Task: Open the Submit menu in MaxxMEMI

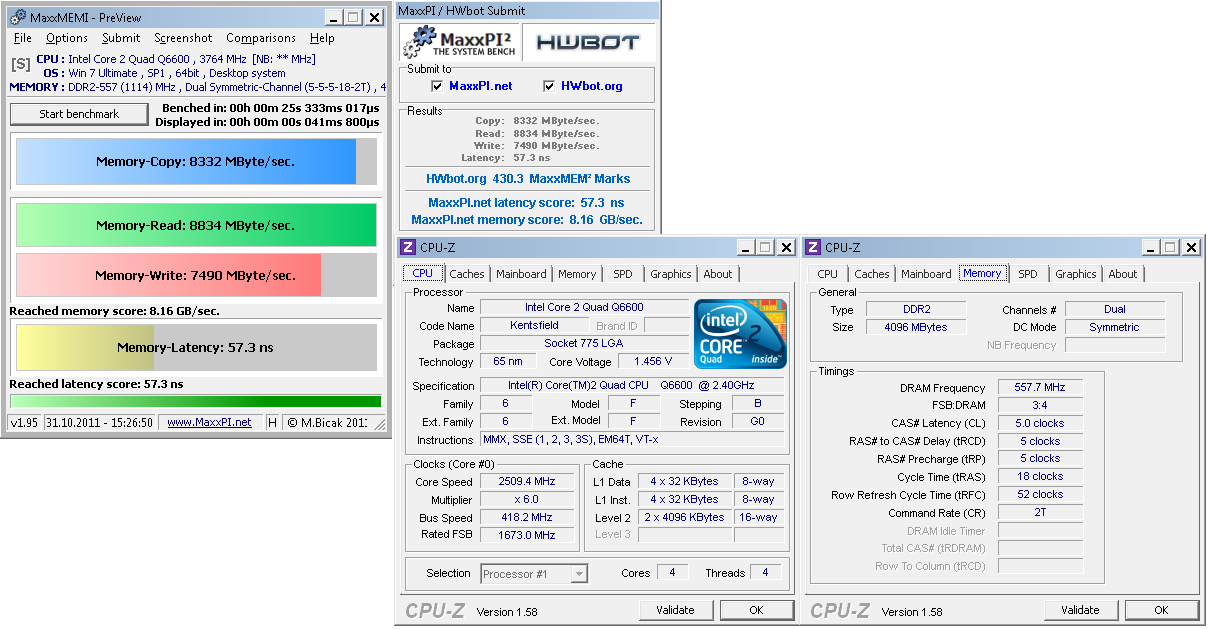Action: pos(121,38)
